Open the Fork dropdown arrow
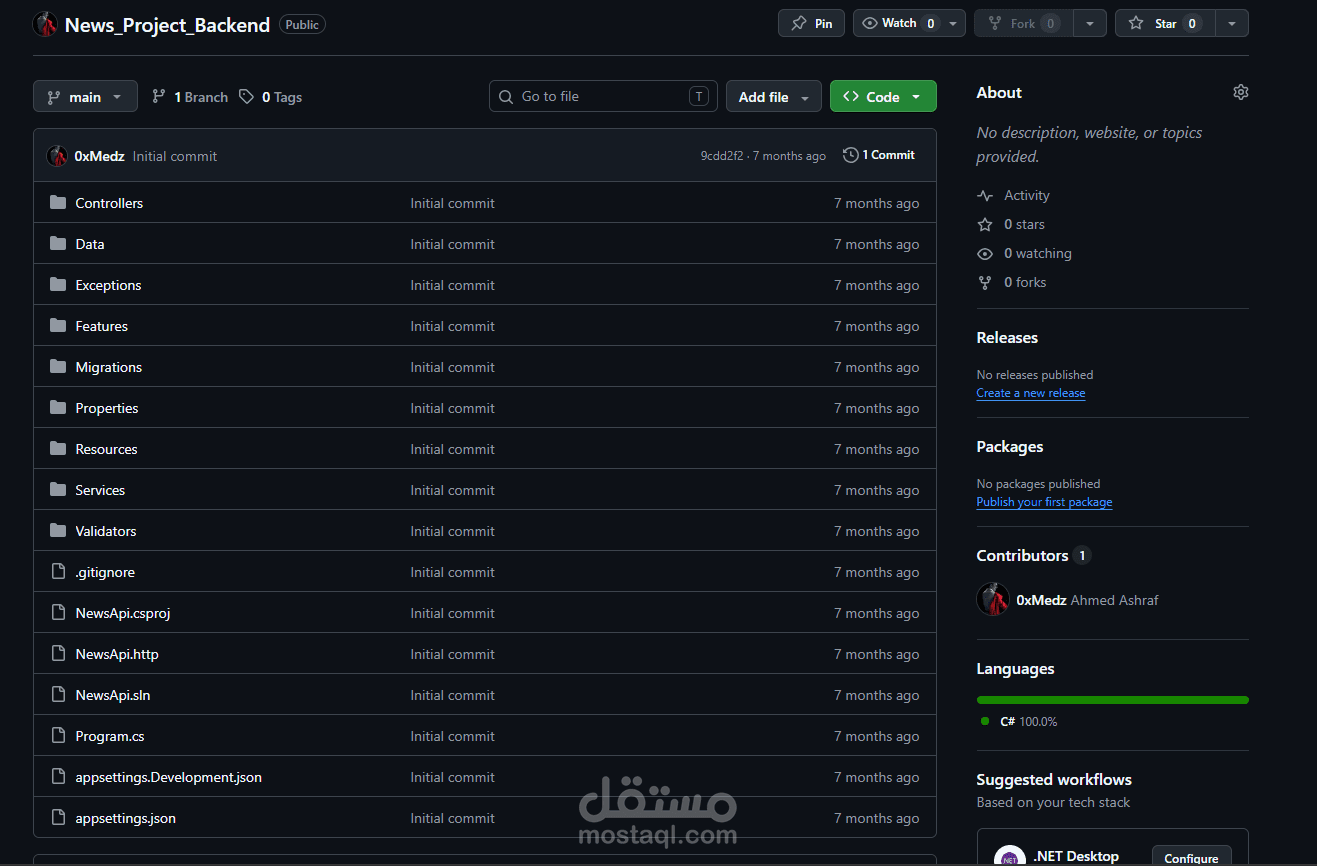 [x=1090, y=23]
